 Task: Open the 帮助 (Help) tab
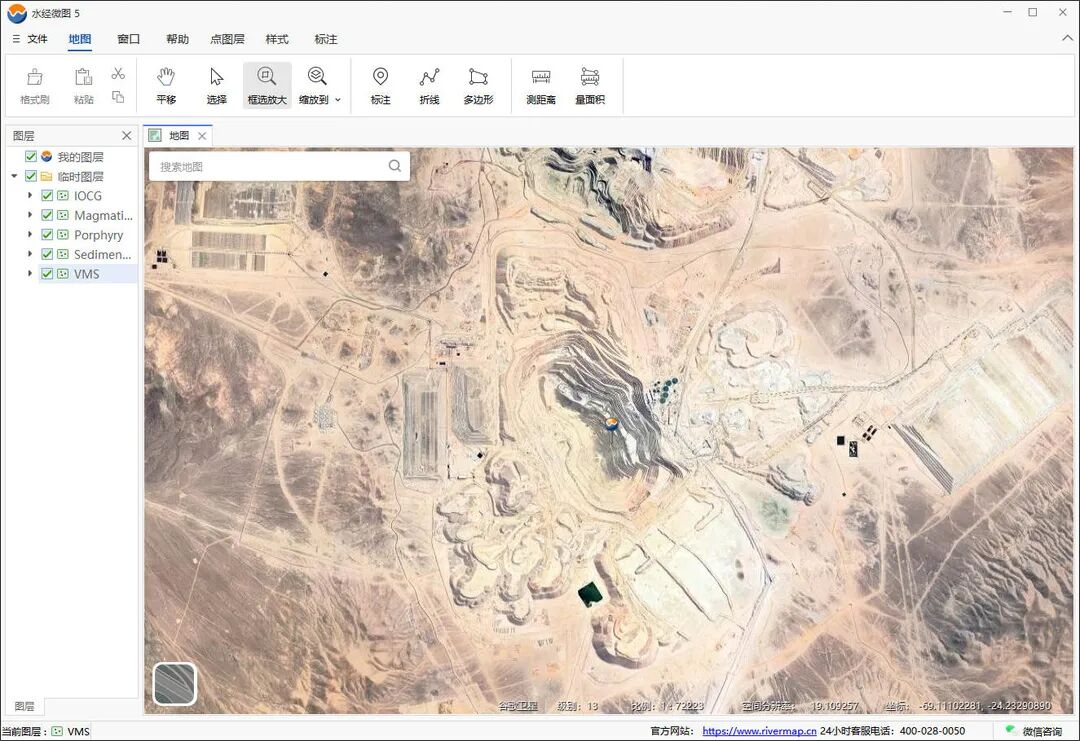pyautogui.click(x=177, y=39)
